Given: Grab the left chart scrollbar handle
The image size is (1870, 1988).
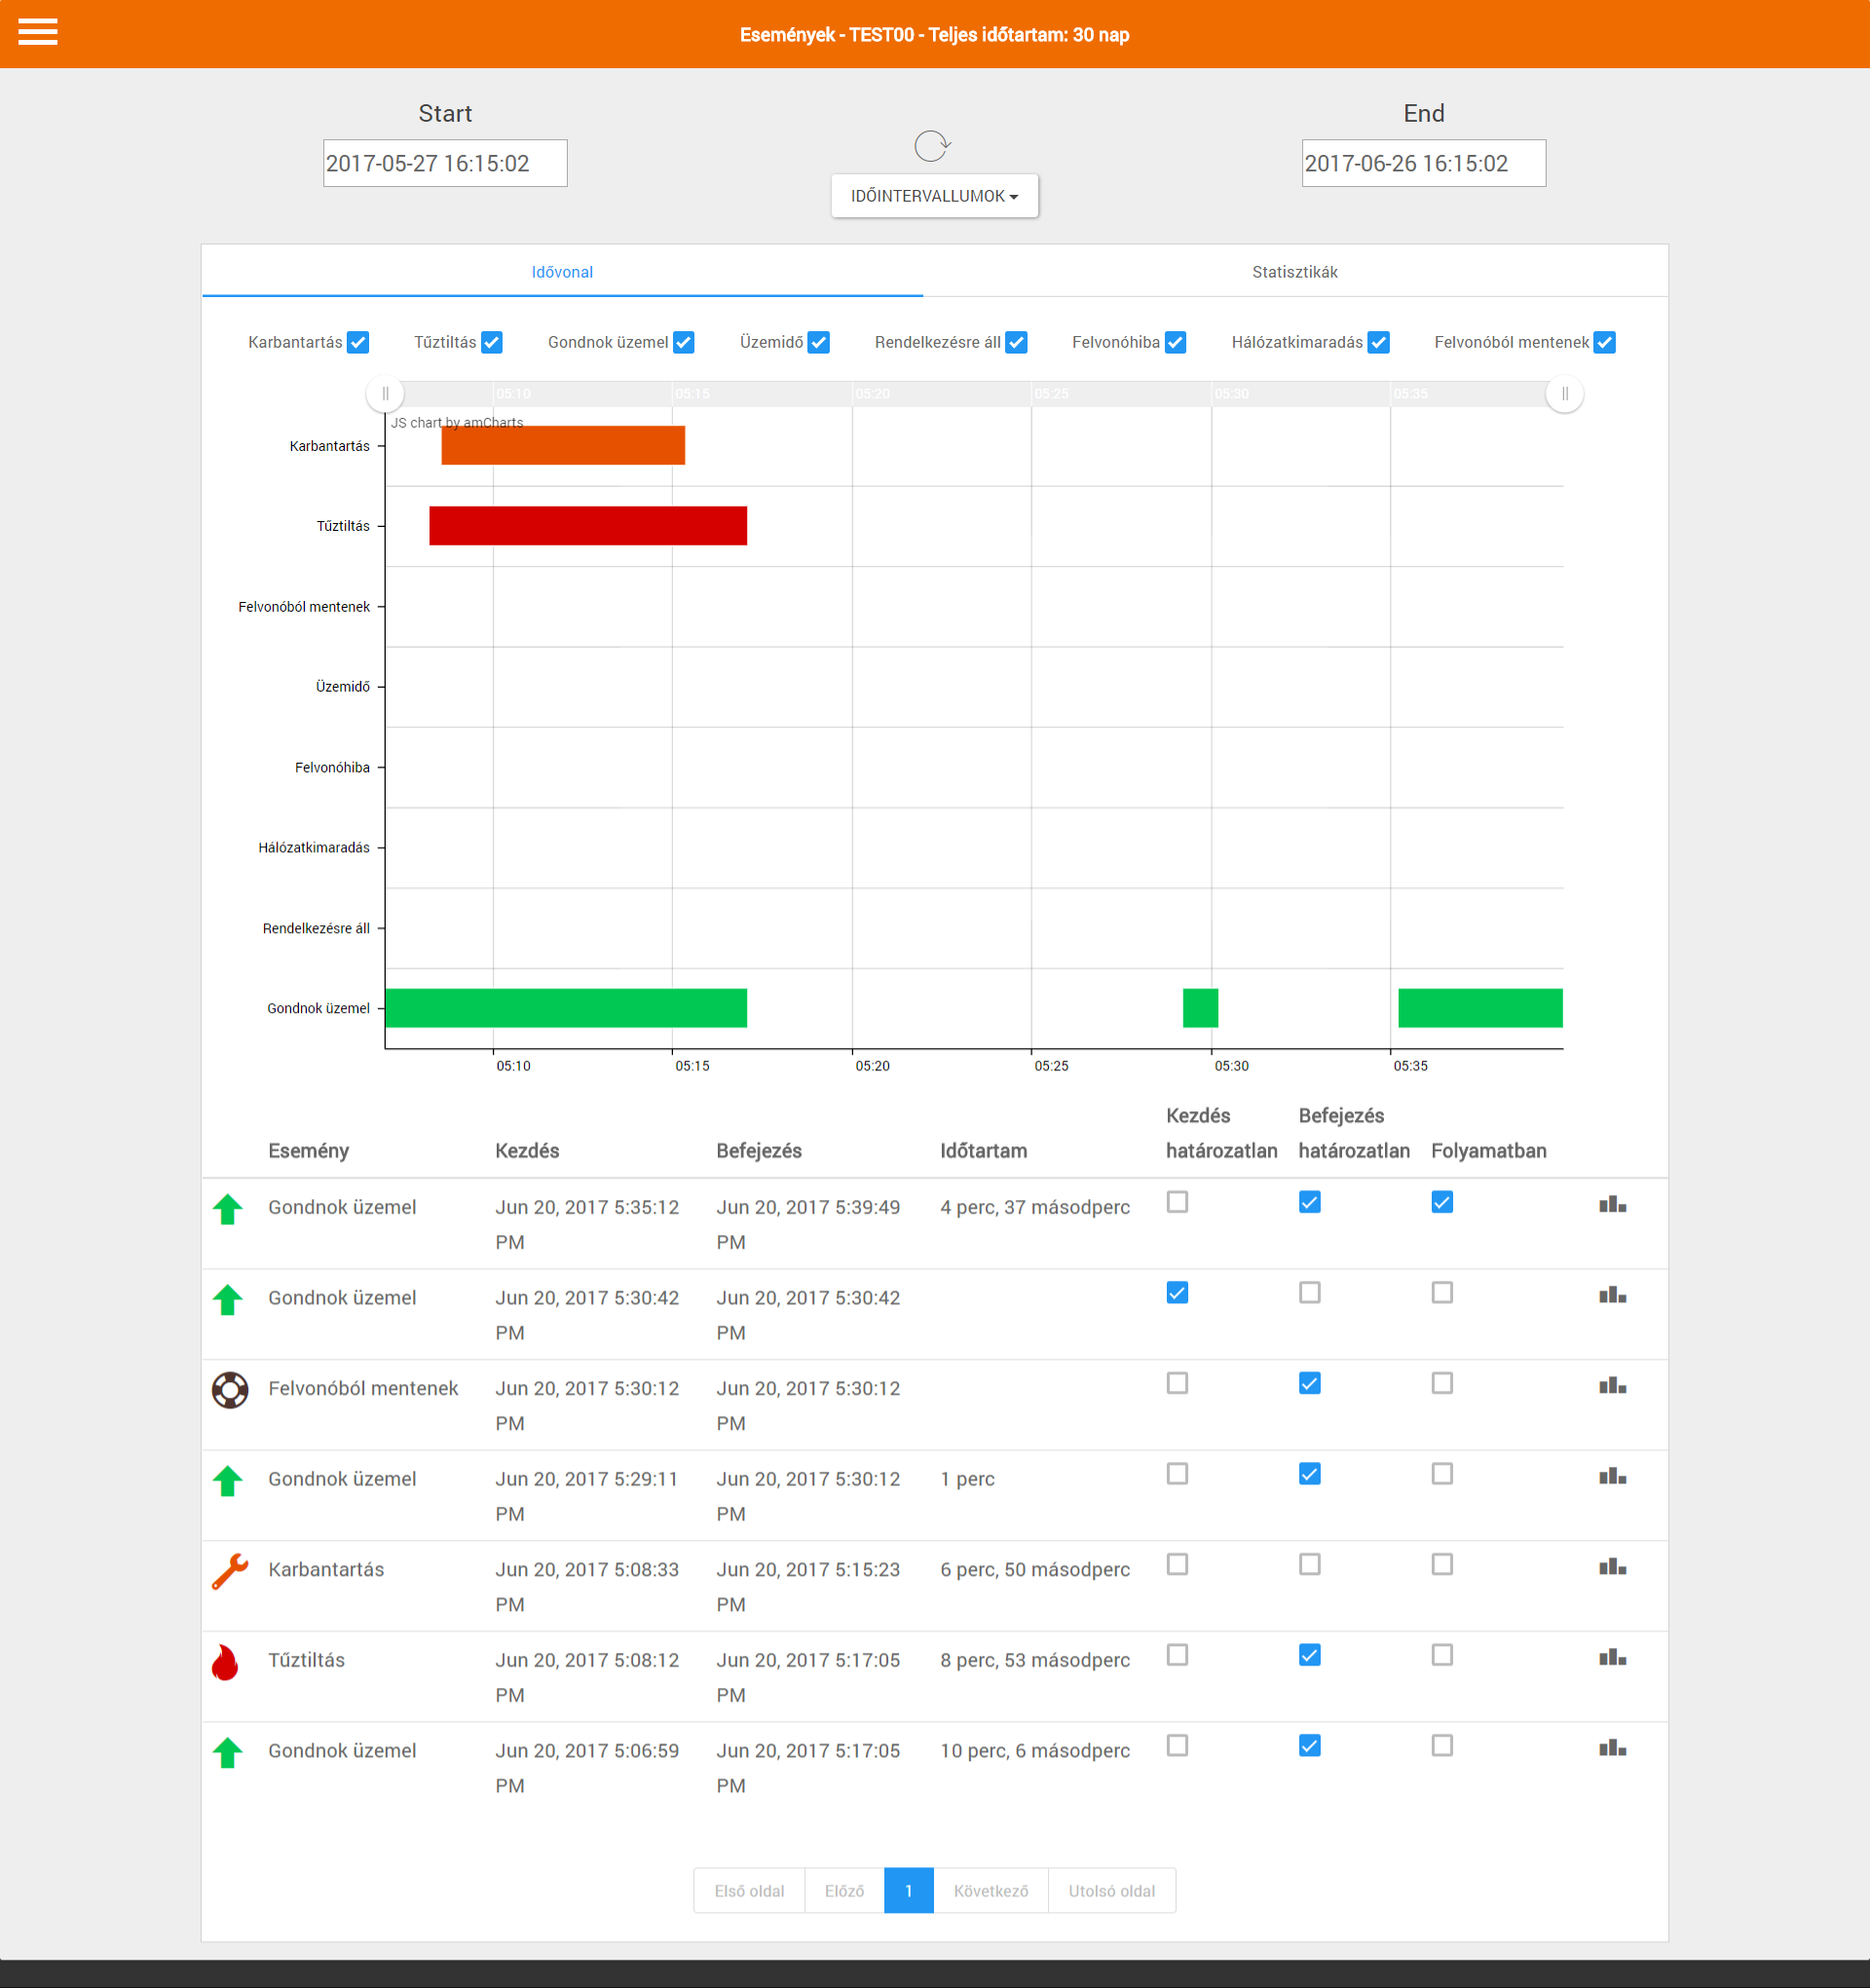Looking at the screenshot, I should [385, 394].
